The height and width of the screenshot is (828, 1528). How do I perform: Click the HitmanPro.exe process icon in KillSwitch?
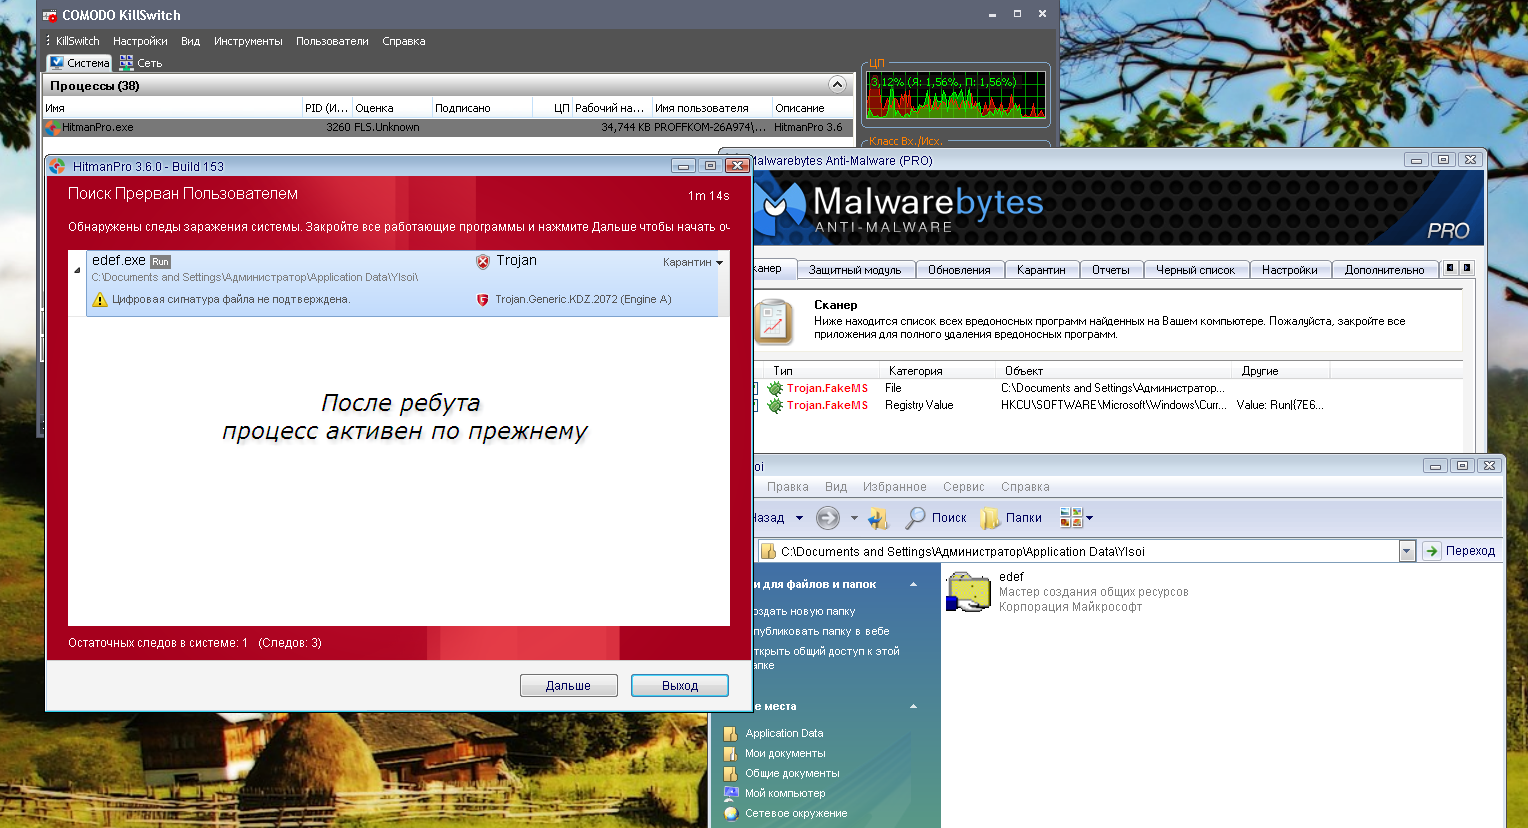(x=53, y=128)
